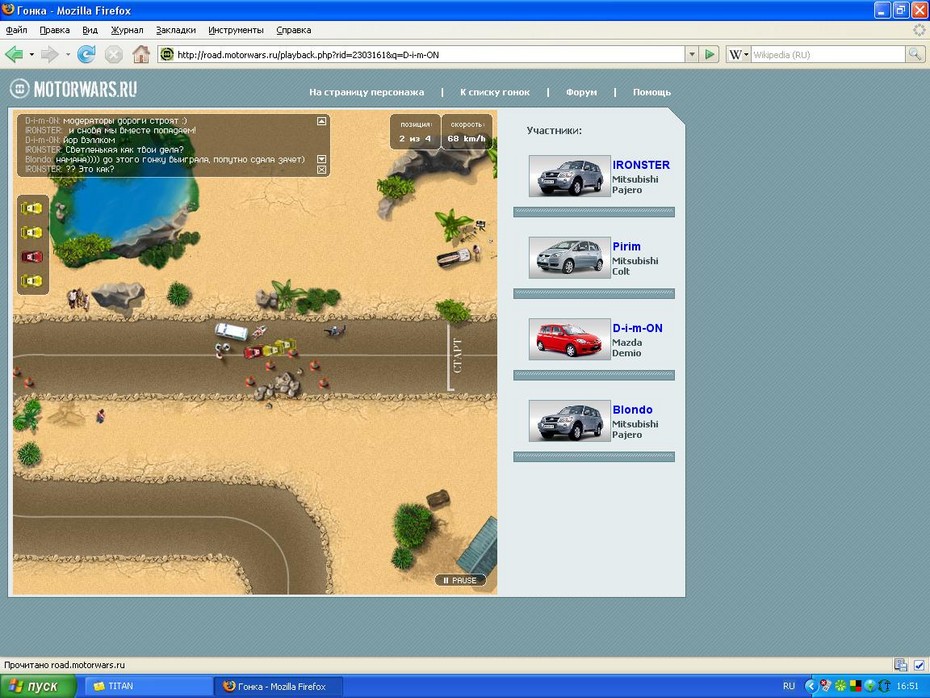930x698 pixels.
Task: Switch the RU keyboard language indicator
Action: 789,686
